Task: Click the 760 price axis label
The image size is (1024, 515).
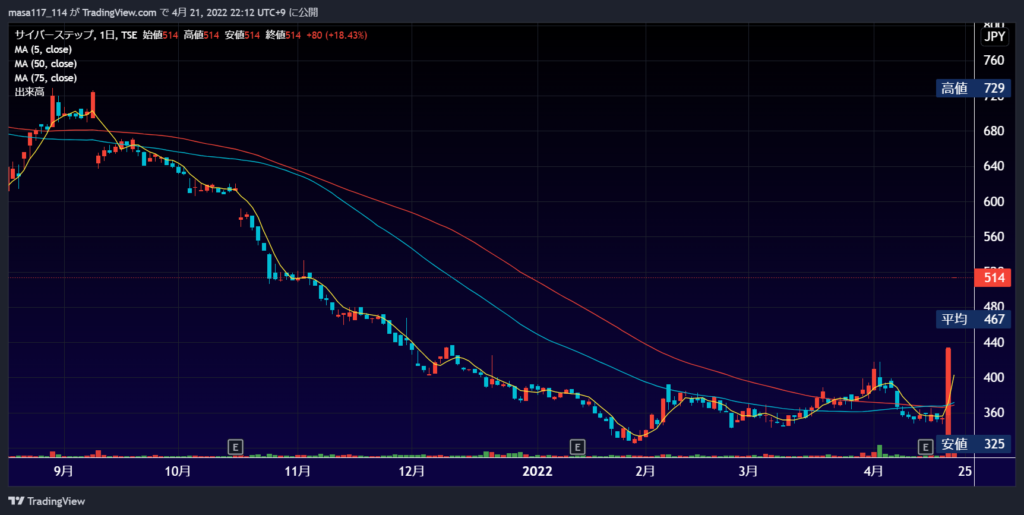Action: tap(993, 60)
